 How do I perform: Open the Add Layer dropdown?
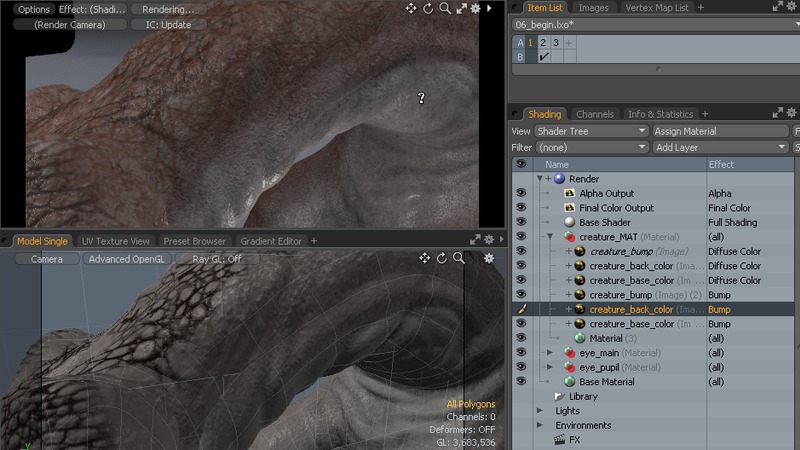[x=720, y=147]
